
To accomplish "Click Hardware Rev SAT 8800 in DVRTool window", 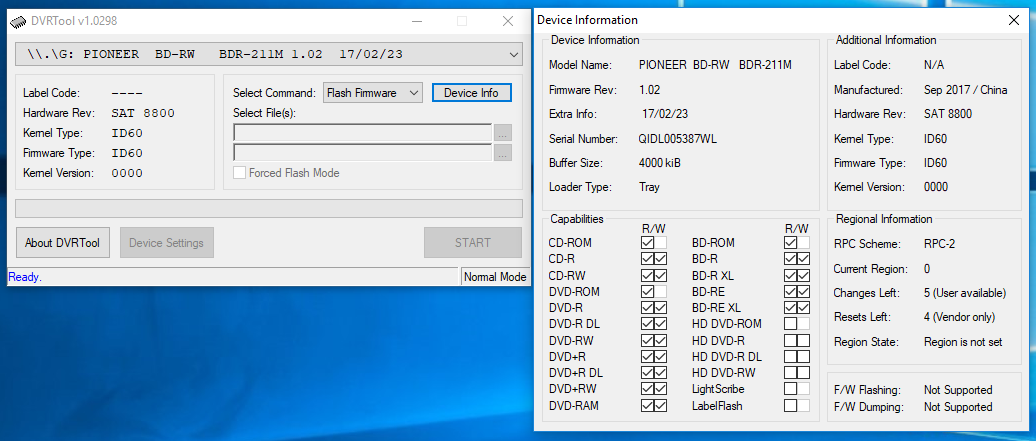I will (143, 113).
